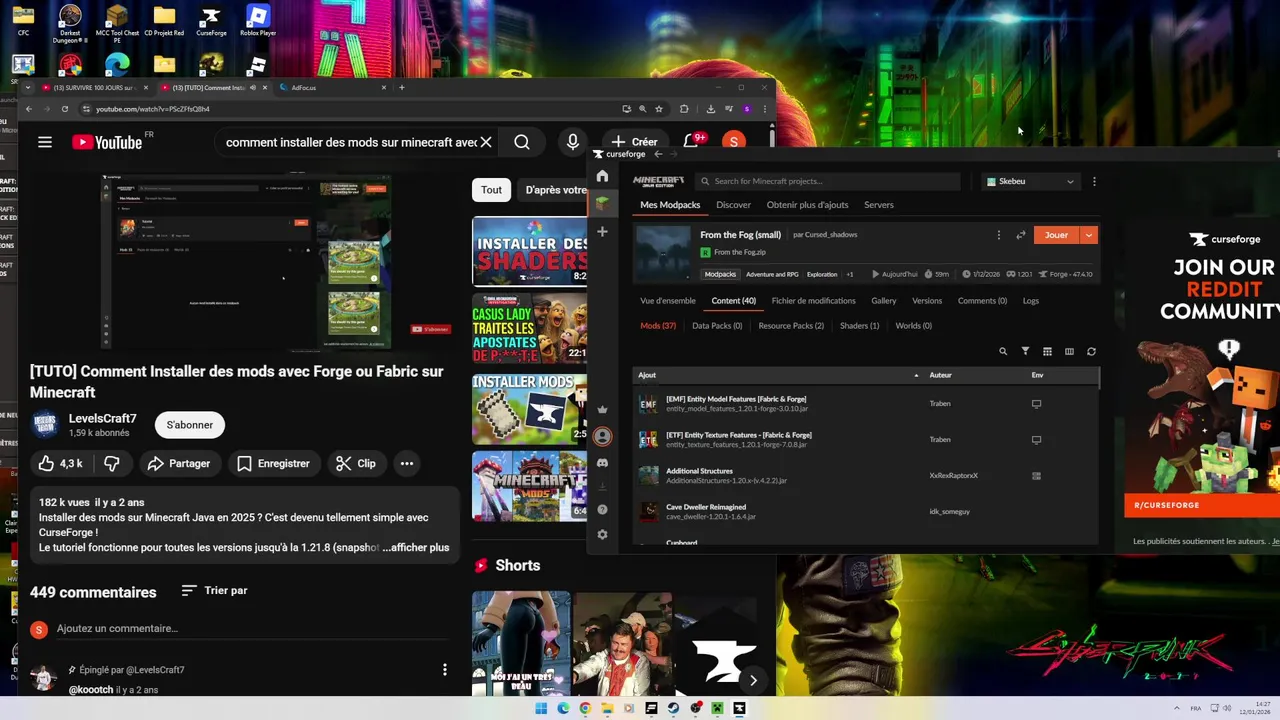Open the Servers tab in CurseForge
This screenshot has width=1280, height=720.
click(x=879, y=205)
